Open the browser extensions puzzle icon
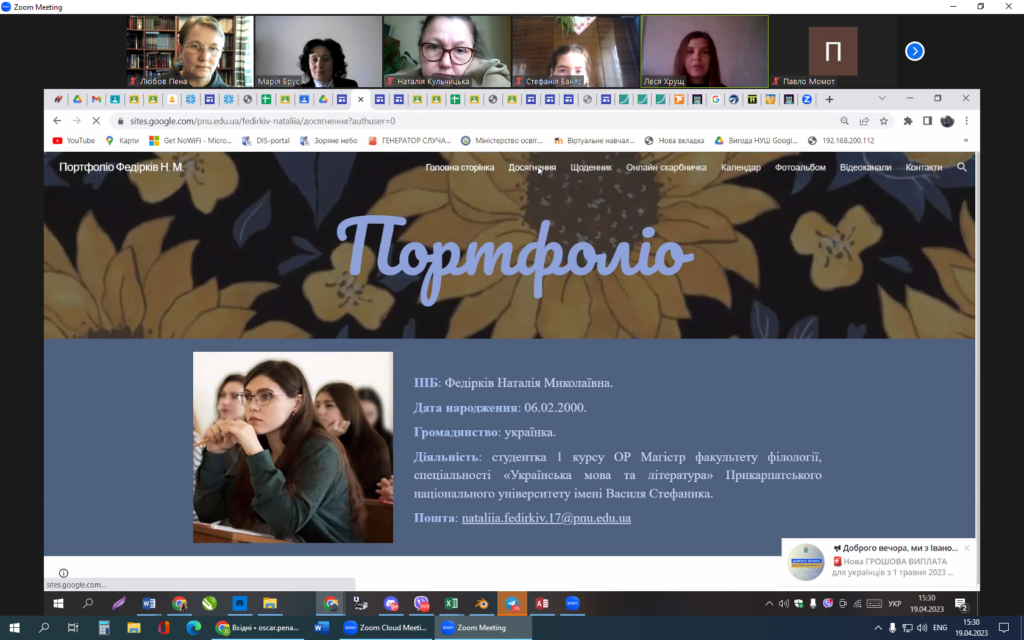The image size is (1024, 640). click(908, 121)
